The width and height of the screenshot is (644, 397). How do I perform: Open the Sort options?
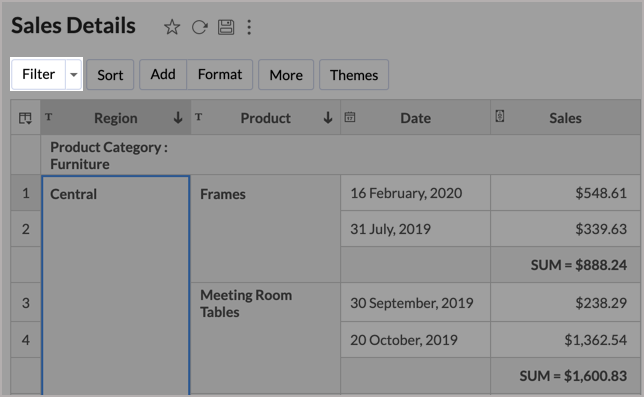pos(110,75)
